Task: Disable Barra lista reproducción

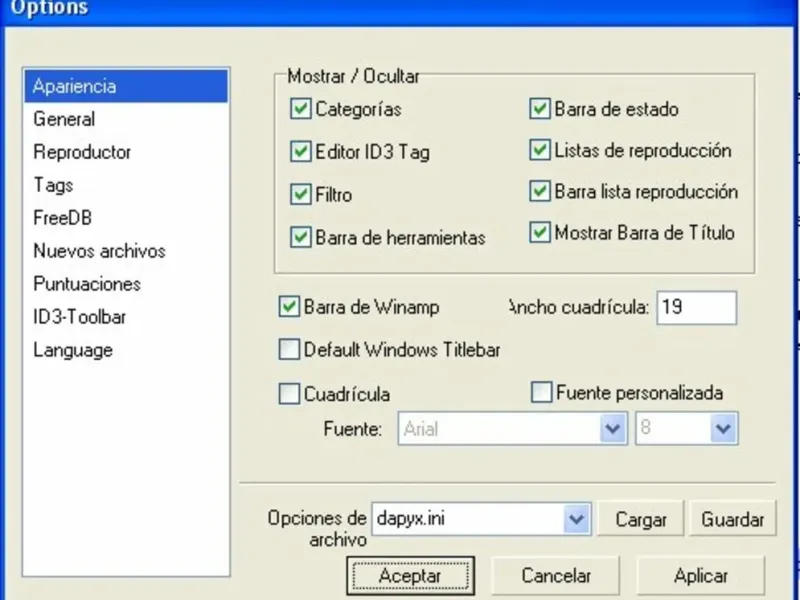Action: coord(540,191)
